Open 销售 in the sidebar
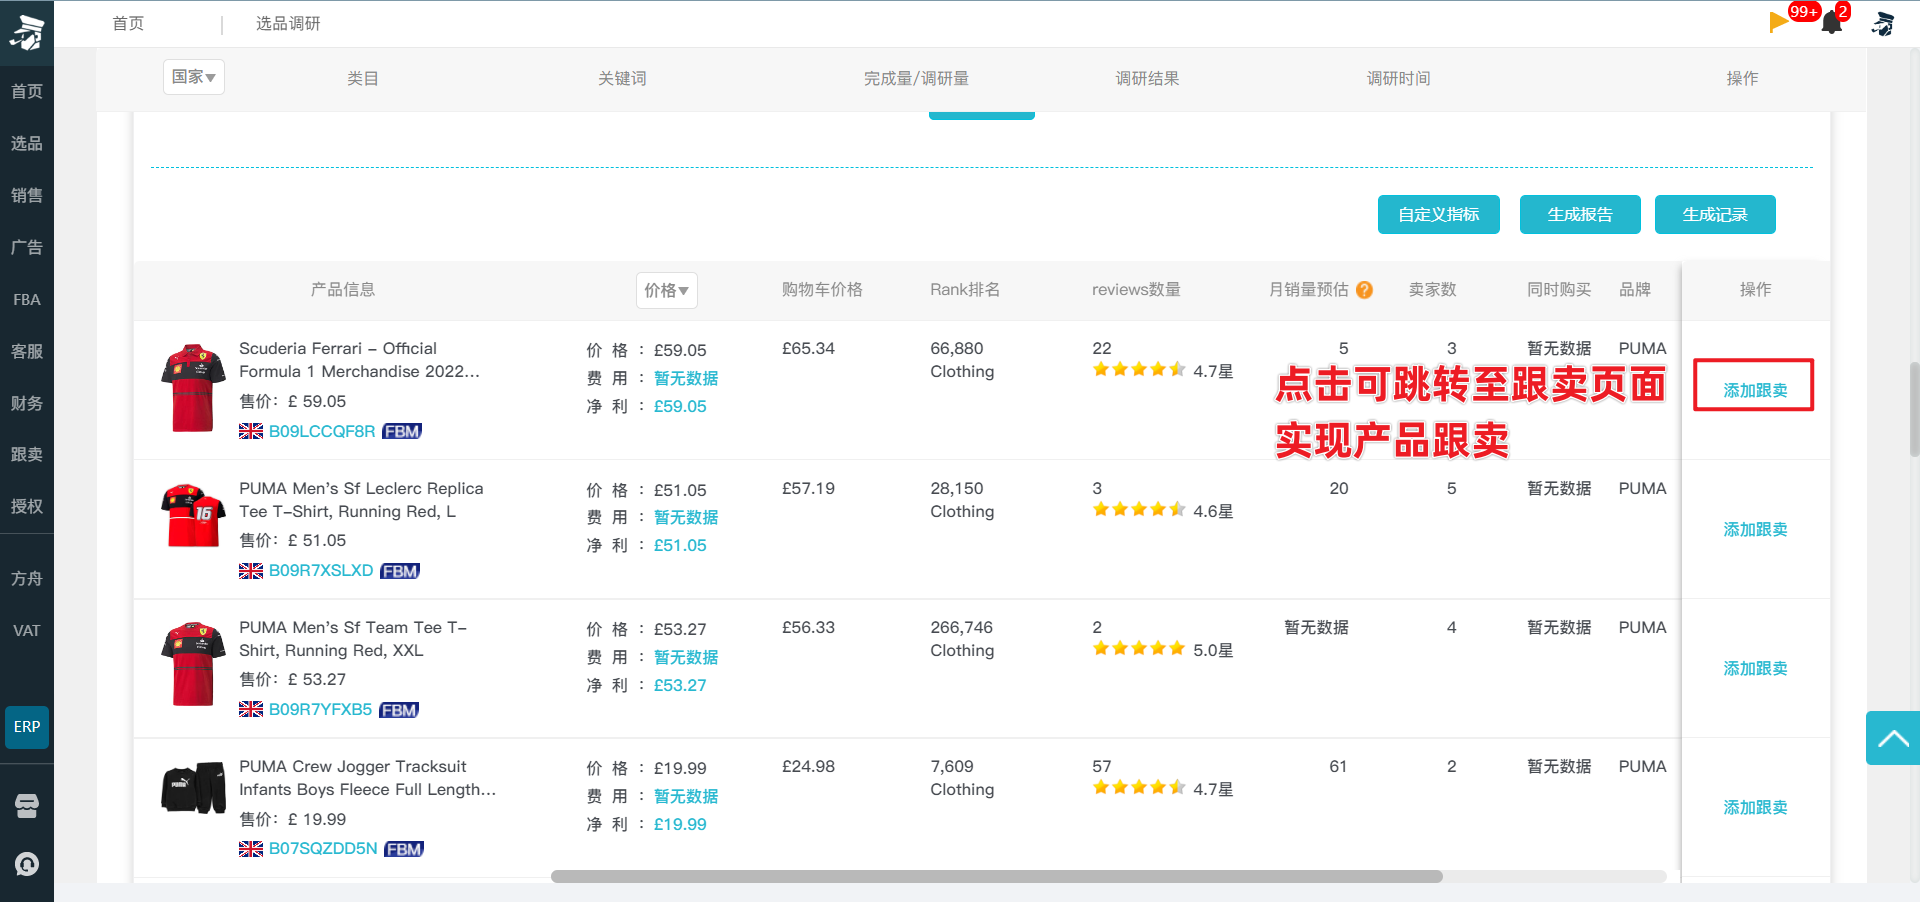Viewport: 1920px width, 902px height. coord(27,196)
